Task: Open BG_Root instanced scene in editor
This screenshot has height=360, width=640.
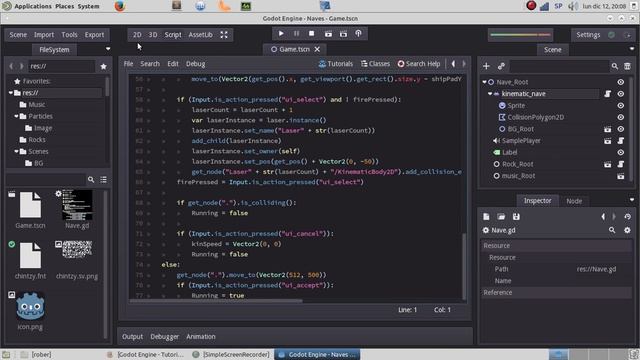Action: (607, 129)
